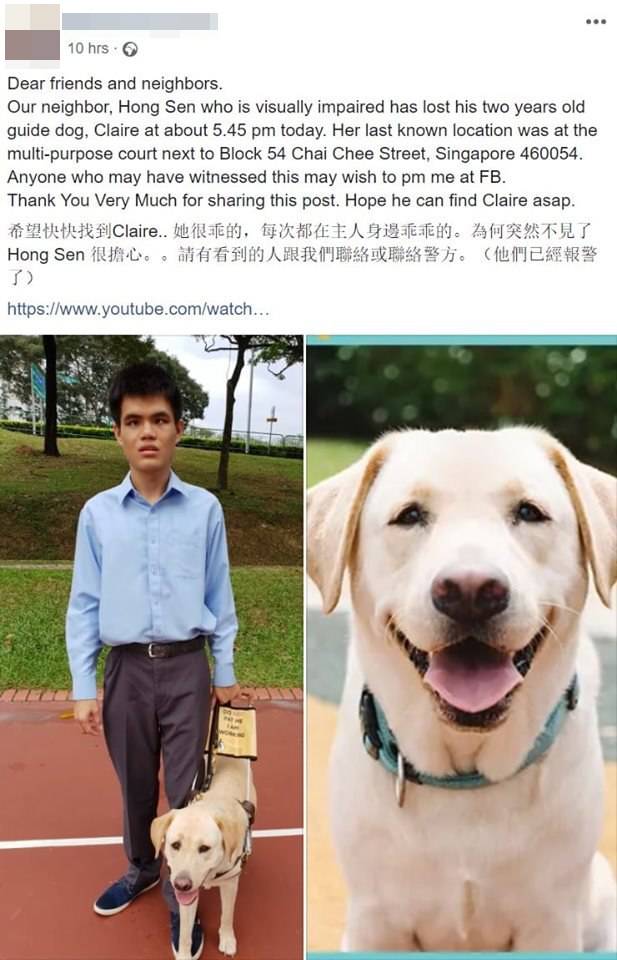
Task: Click the metal tag hanging from teal collar
Action: click(400, 779)
